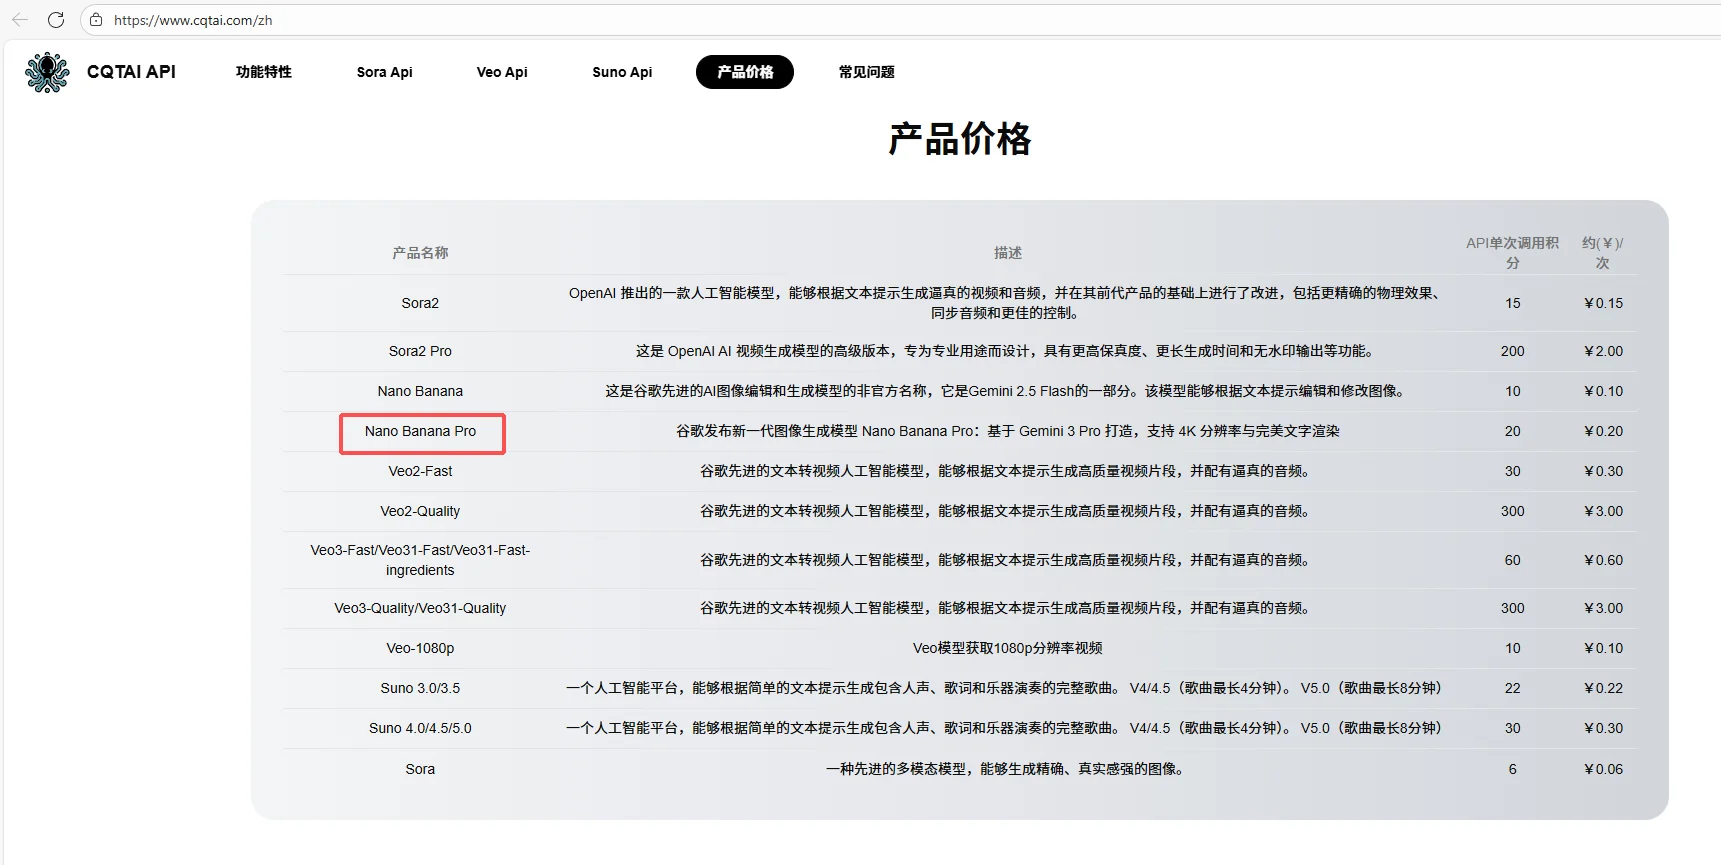Click the Sora multimodal model description

click(x=1008, y=769)
